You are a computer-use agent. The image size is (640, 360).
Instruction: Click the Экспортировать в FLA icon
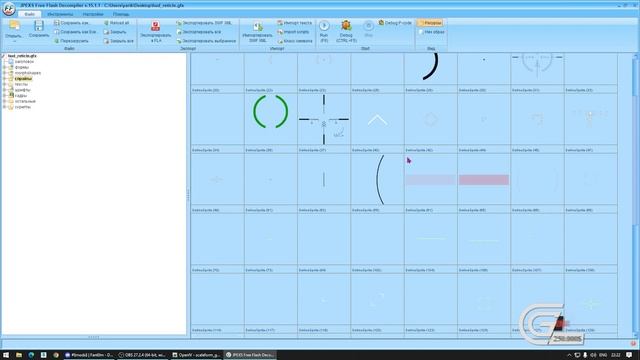pyautogui.click(x=155, y=26)
